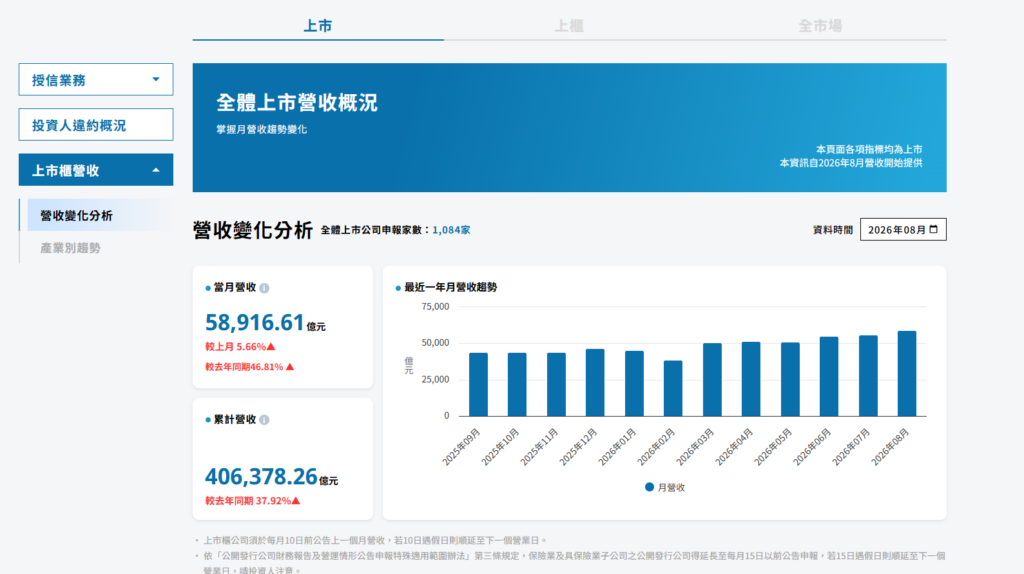Open 投資人違約概況 page
This screenshot has width=1024, height=574.
[x=96, y=125]
